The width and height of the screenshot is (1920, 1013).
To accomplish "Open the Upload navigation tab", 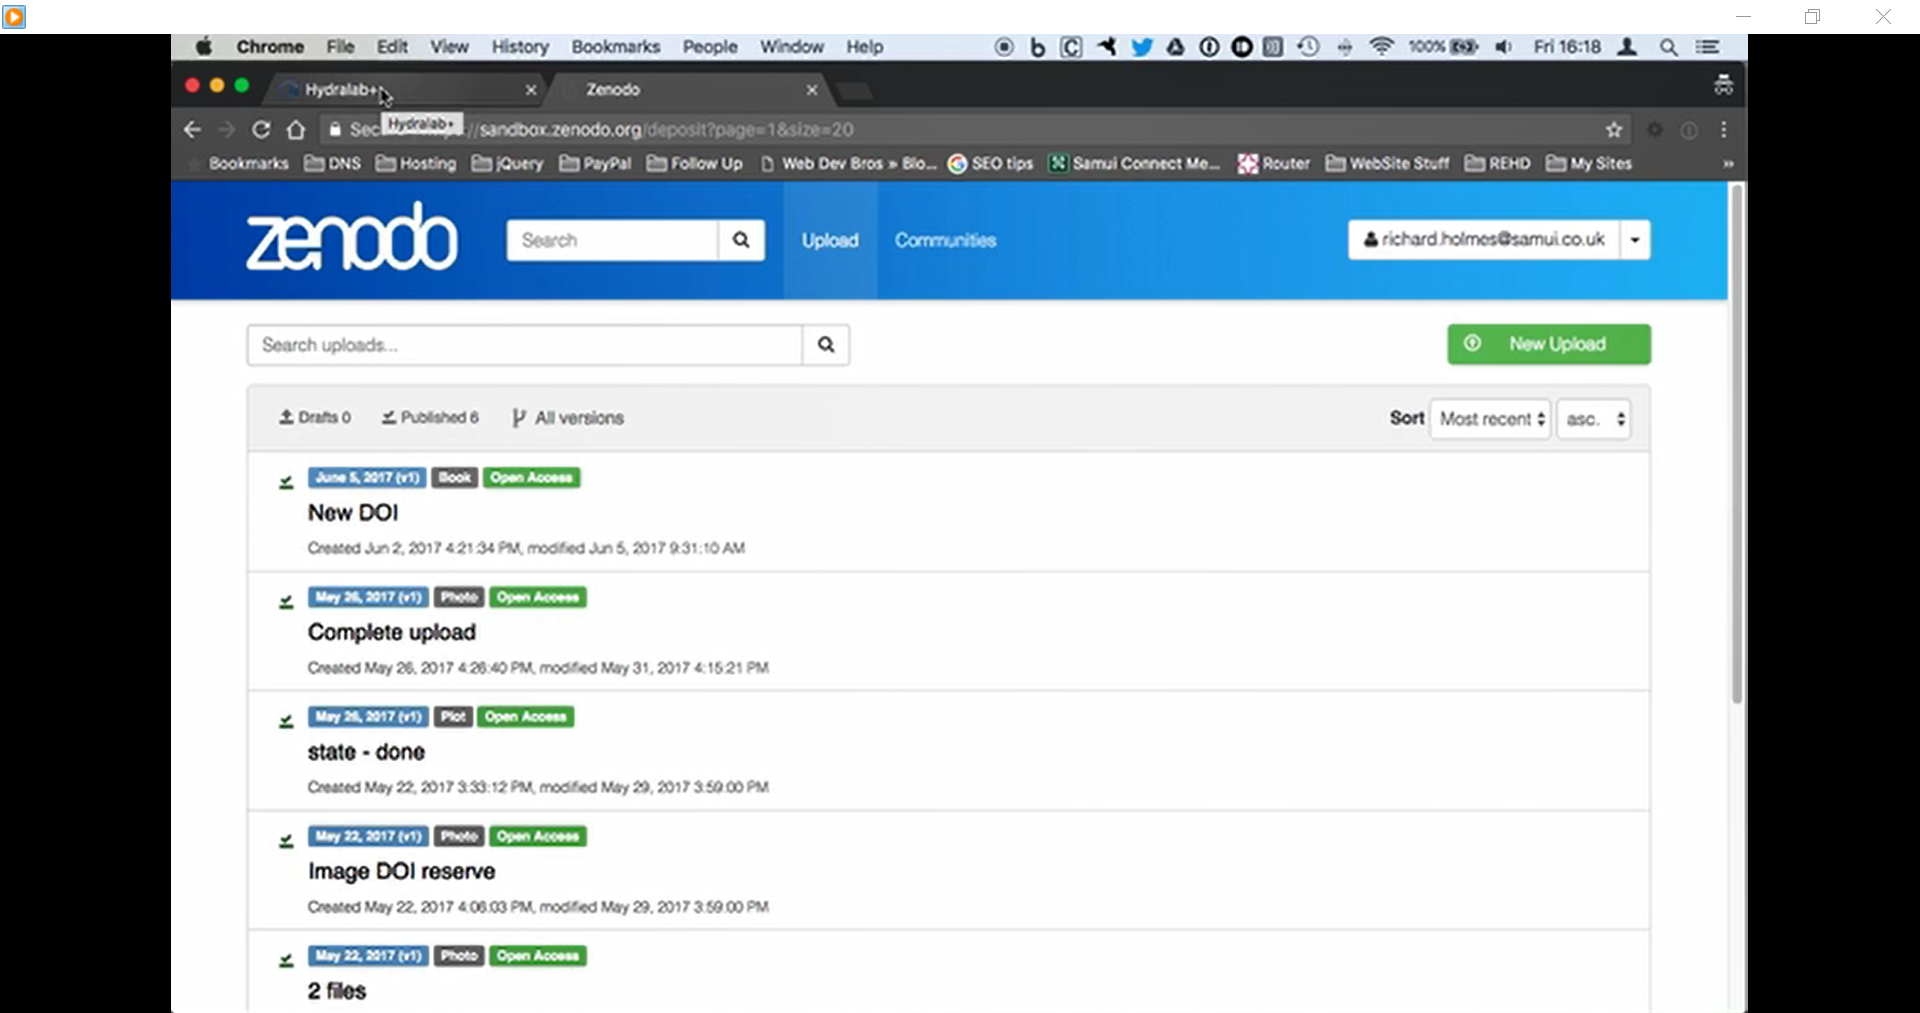I will click(x=830, y=240).
